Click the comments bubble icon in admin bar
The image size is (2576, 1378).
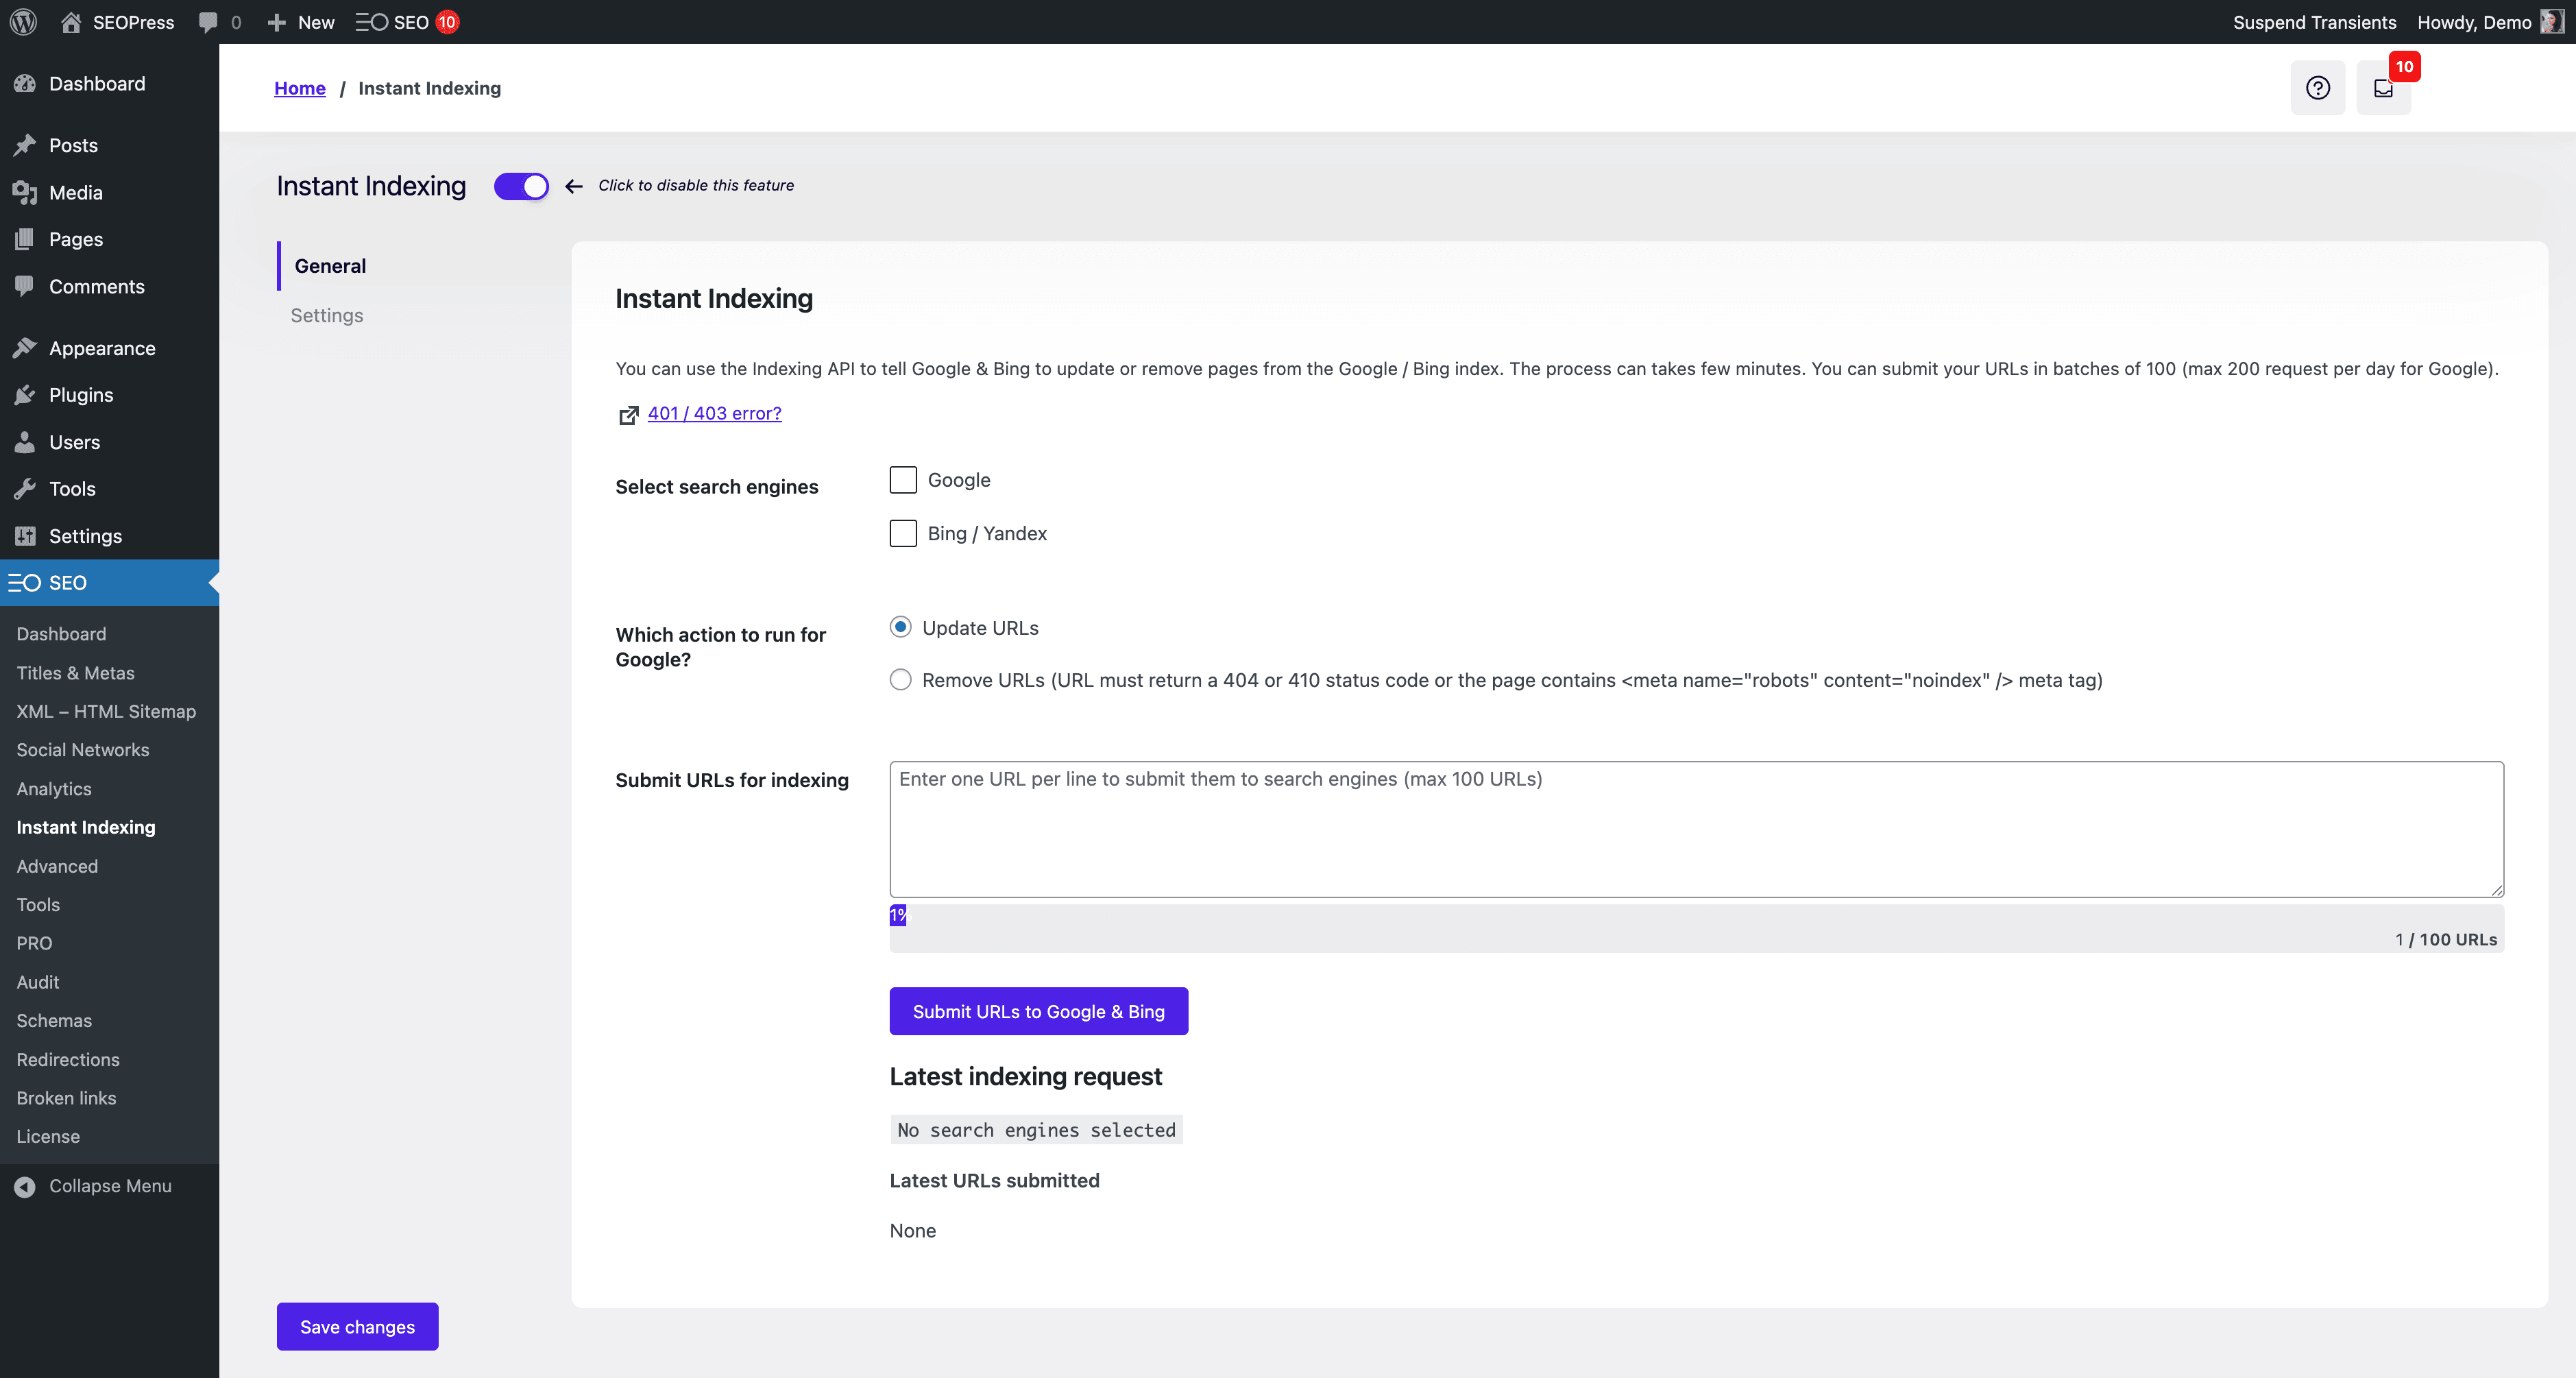[208, 22]
